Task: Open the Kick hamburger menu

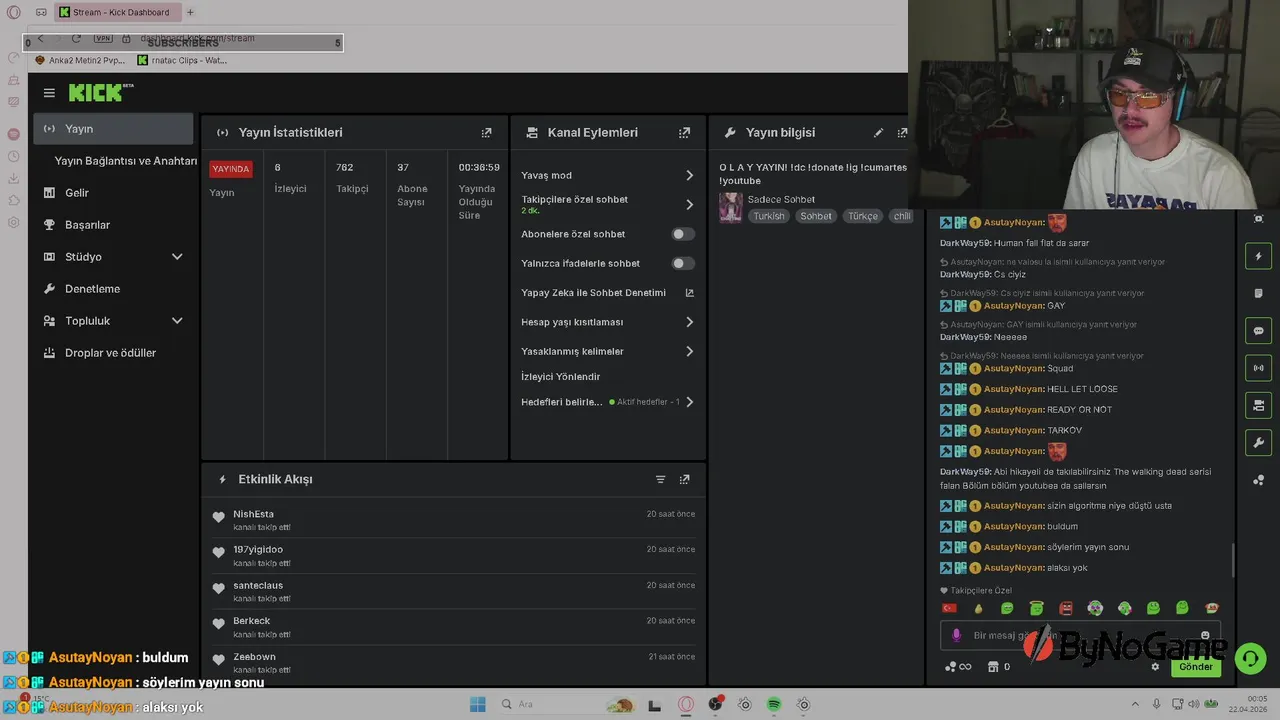Action: (49, 93)
